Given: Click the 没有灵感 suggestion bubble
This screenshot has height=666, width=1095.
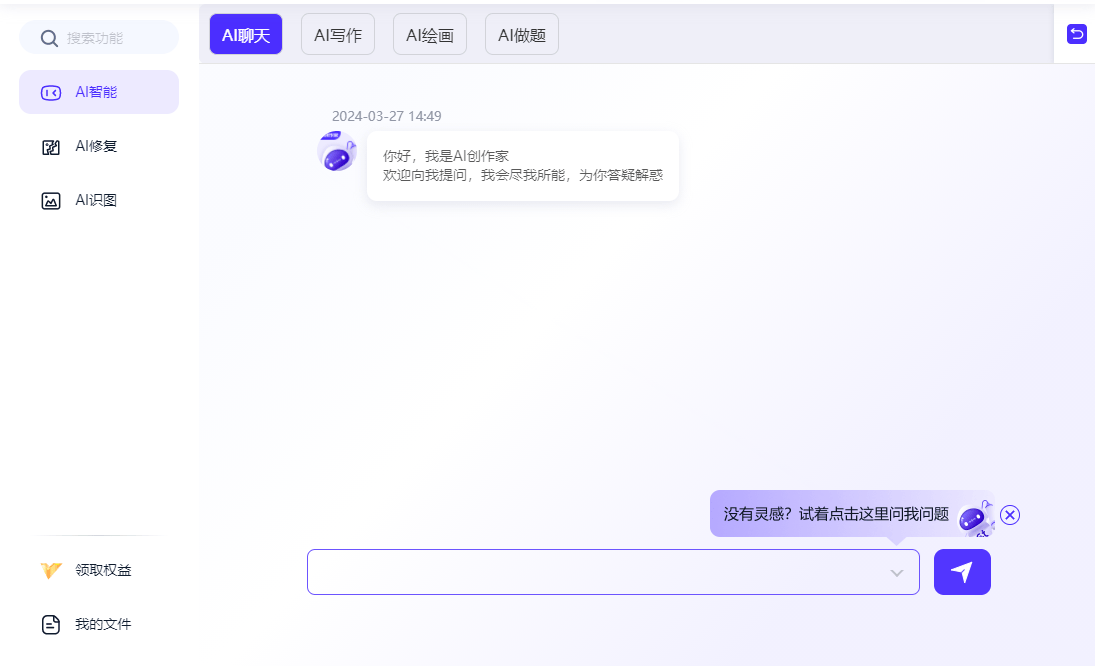Looking at the screenshot, I should point(835,514).
